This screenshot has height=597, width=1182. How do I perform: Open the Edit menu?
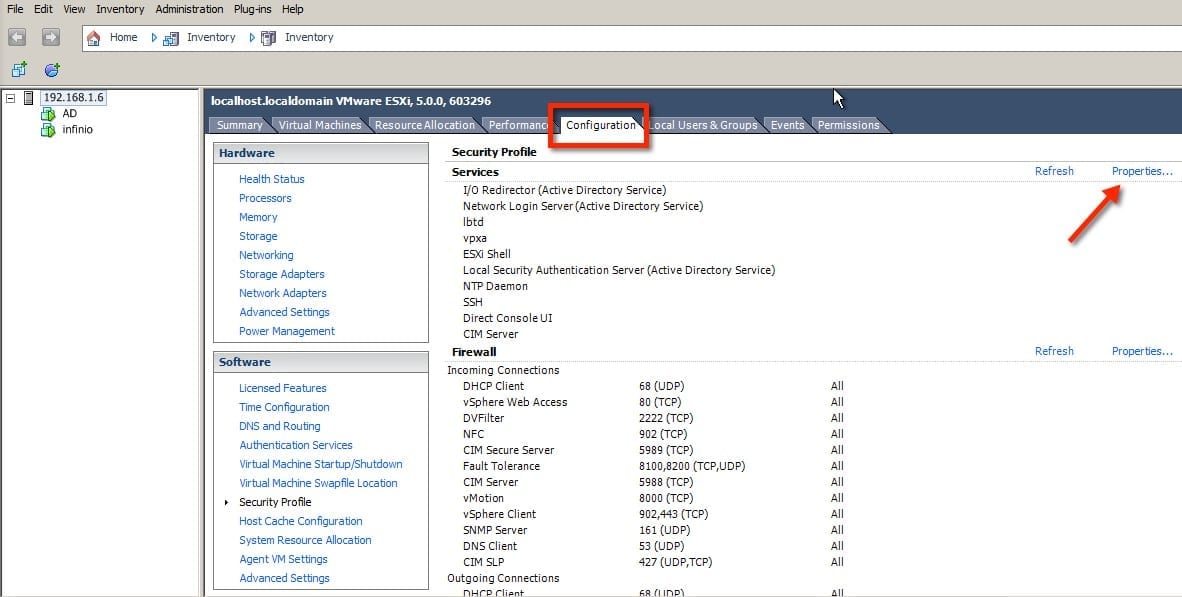click(x=43, y=9)
